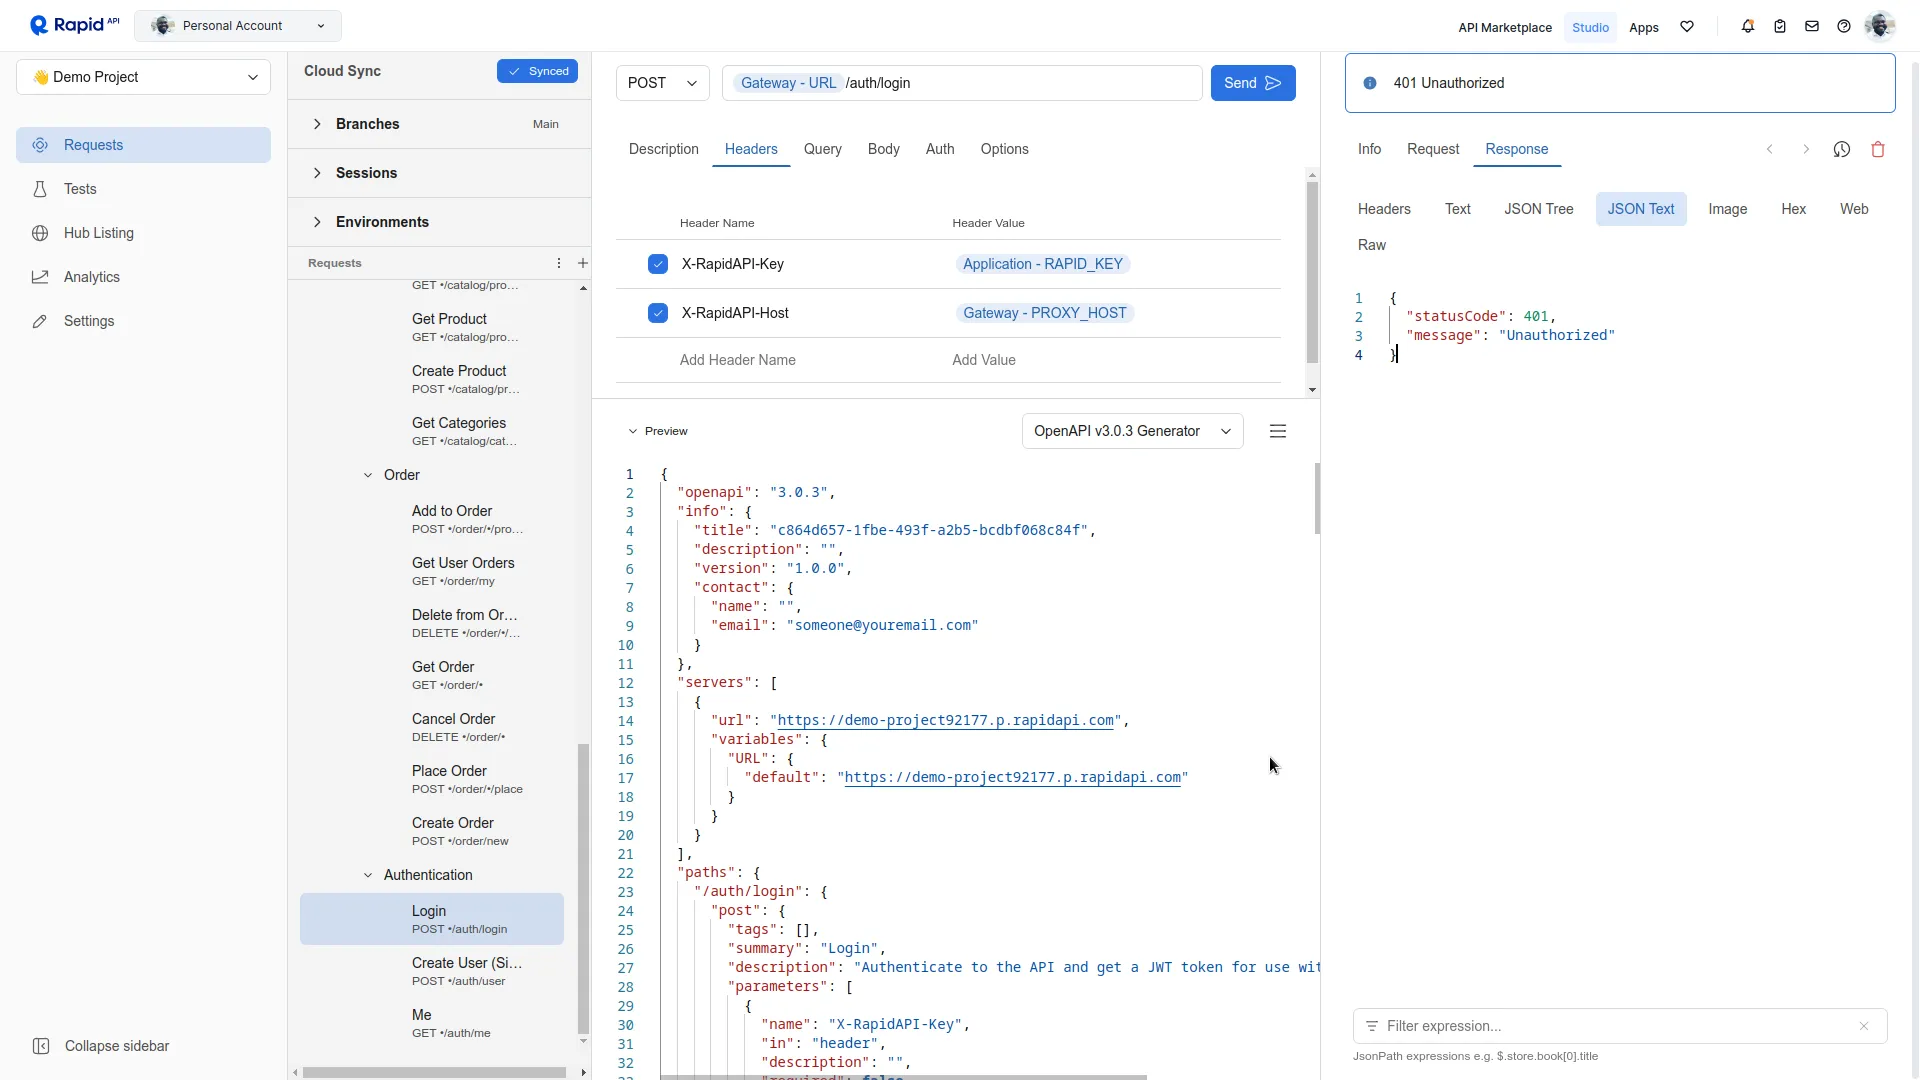Click the notifications bell icon
The image size is (1920, 1080).
1748,27
